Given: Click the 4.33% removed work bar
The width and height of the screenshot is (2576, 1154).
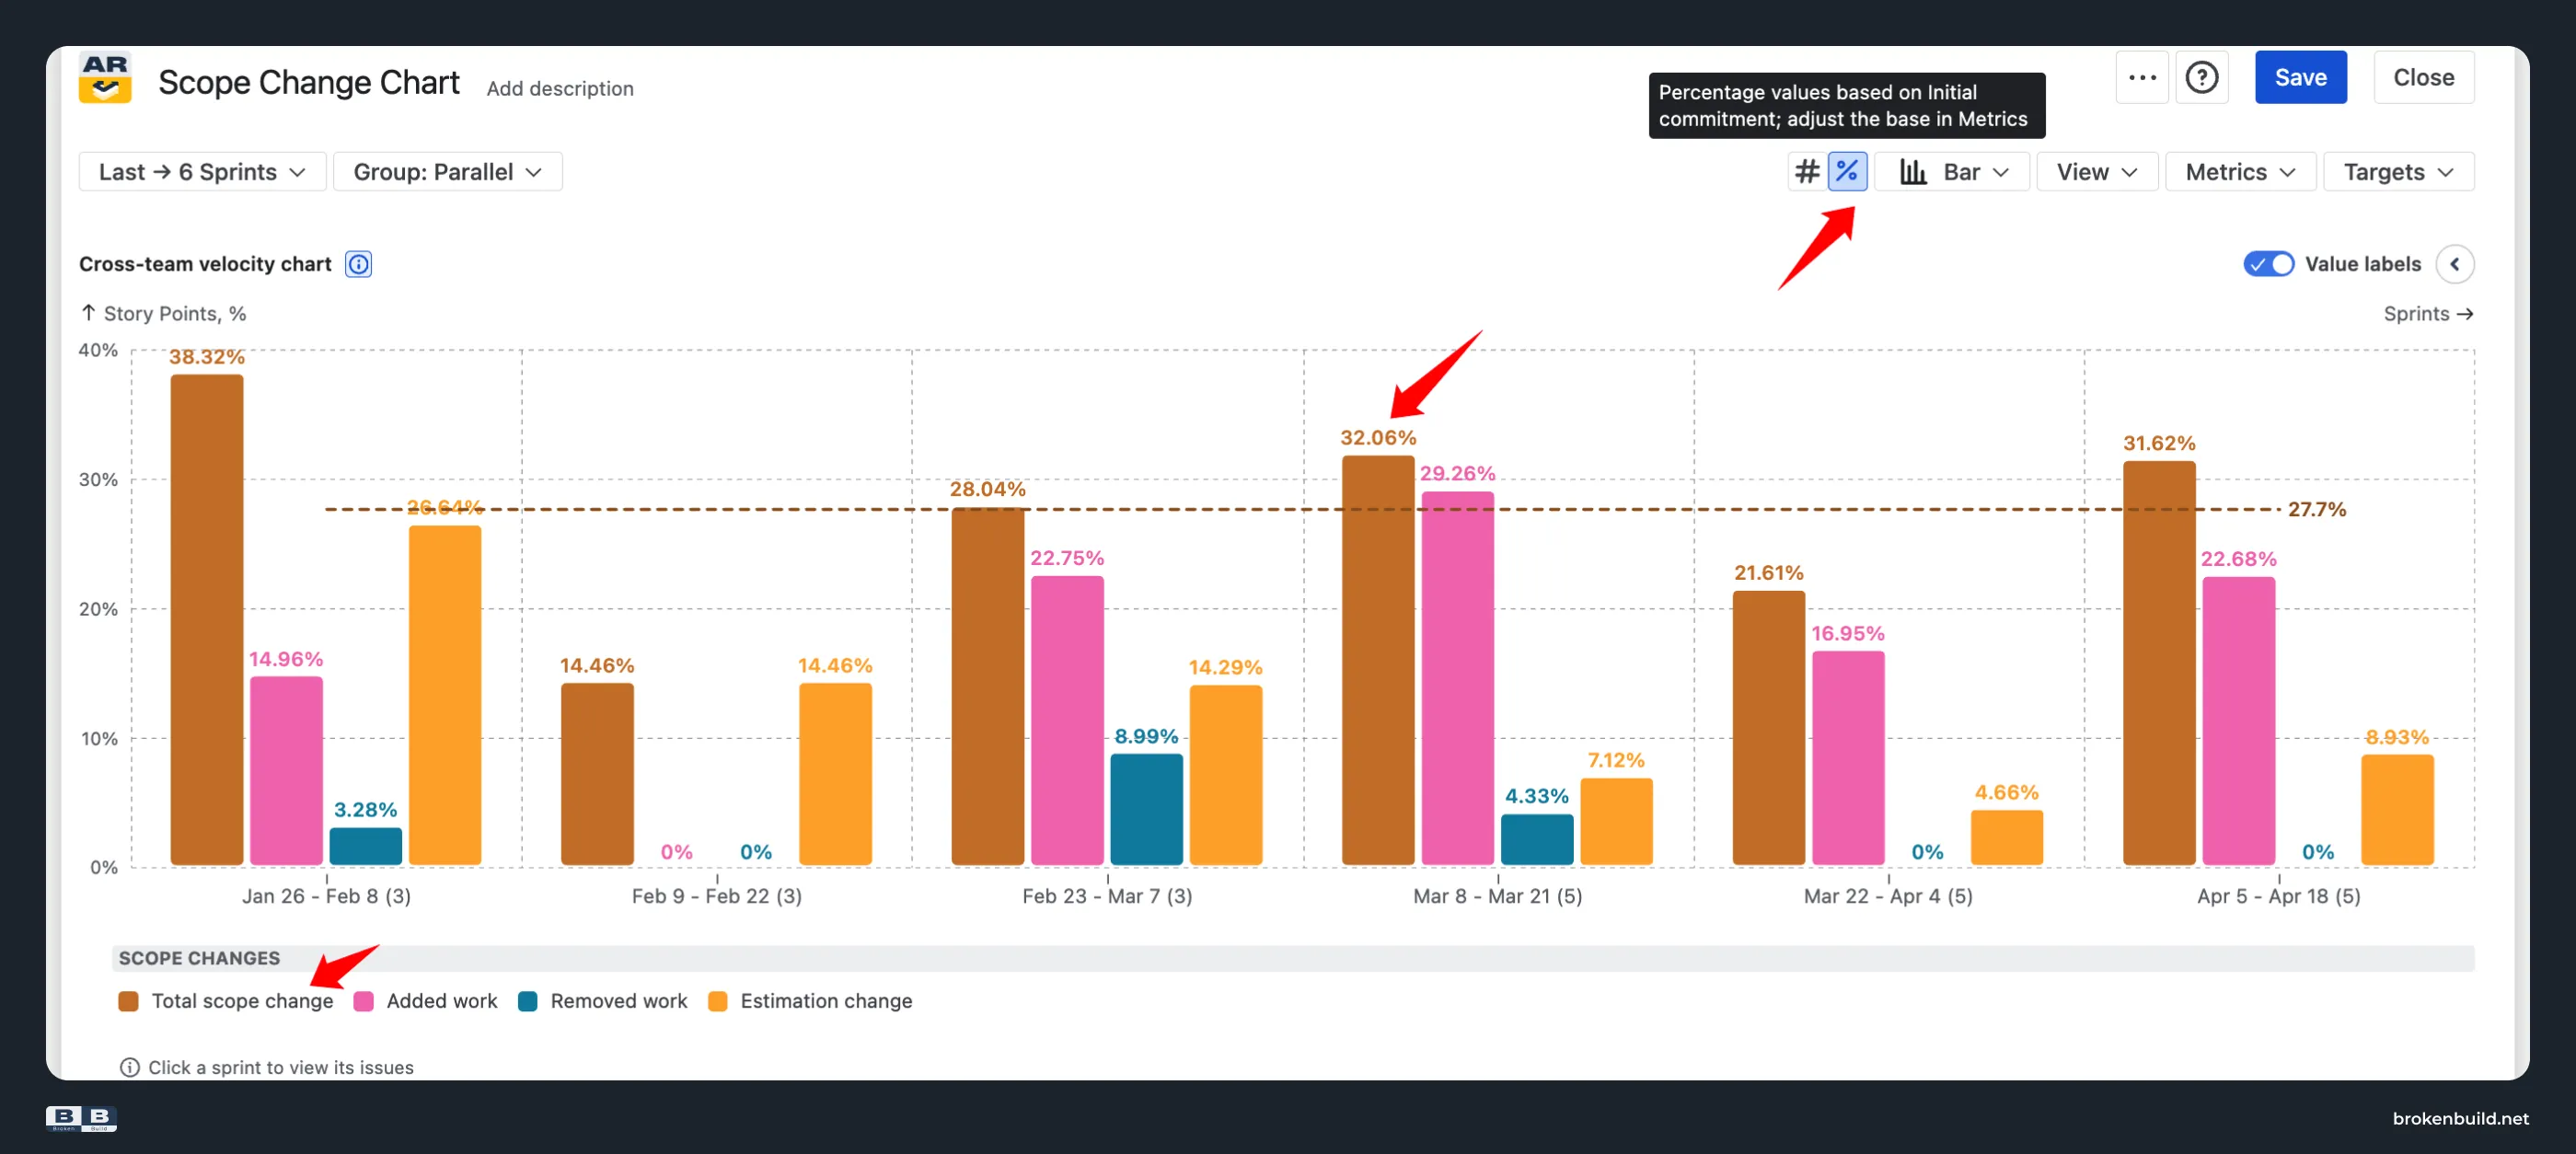Looking at the screenshot, I should [x=1537, y=840].
